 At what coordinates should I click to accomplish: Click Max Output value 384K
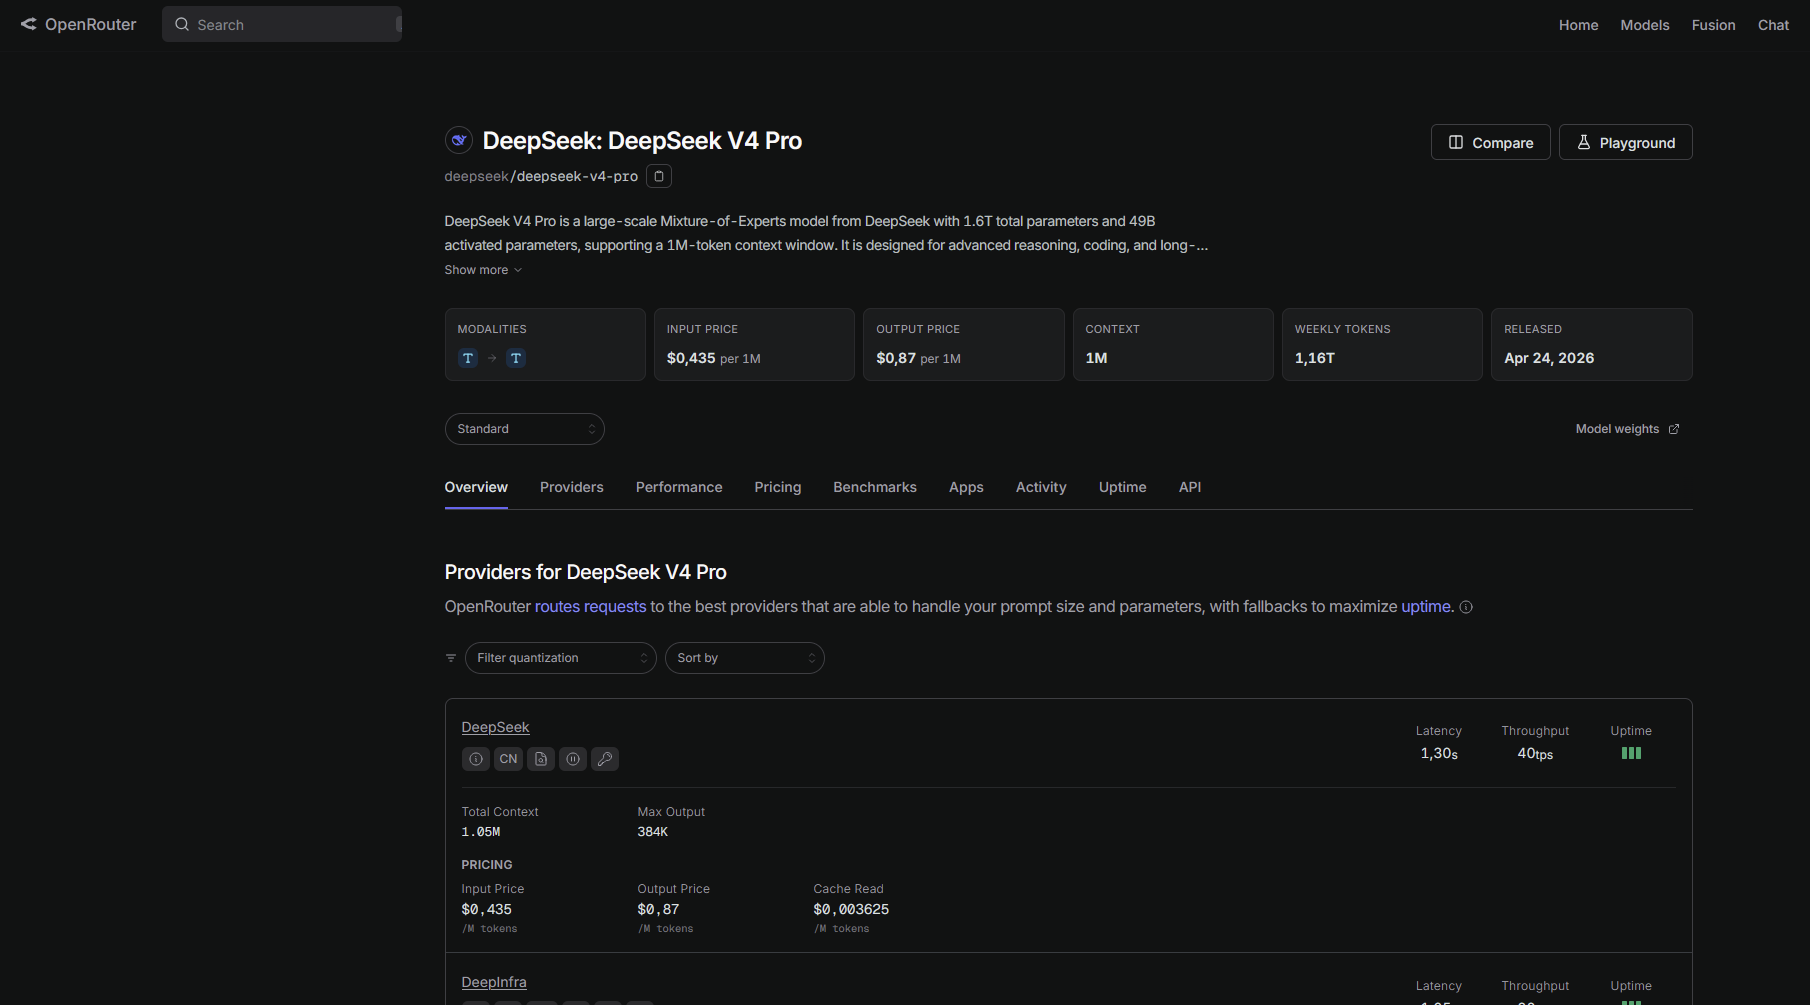653,832
